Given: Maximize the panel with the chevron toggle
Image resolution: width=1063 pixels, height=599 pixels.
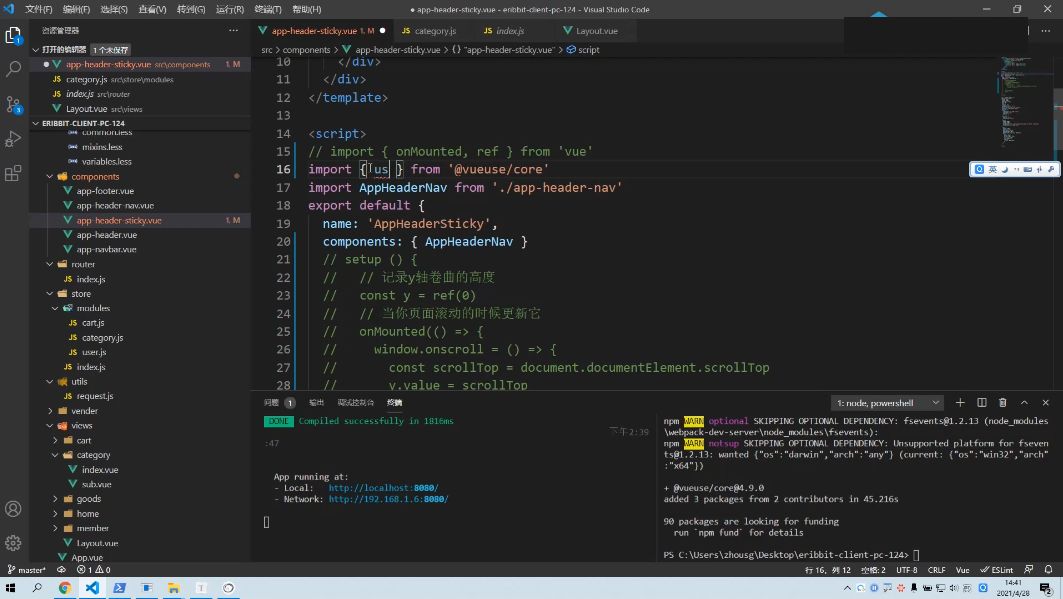Looking at the screenshot, I should [x=1024, y=402].
